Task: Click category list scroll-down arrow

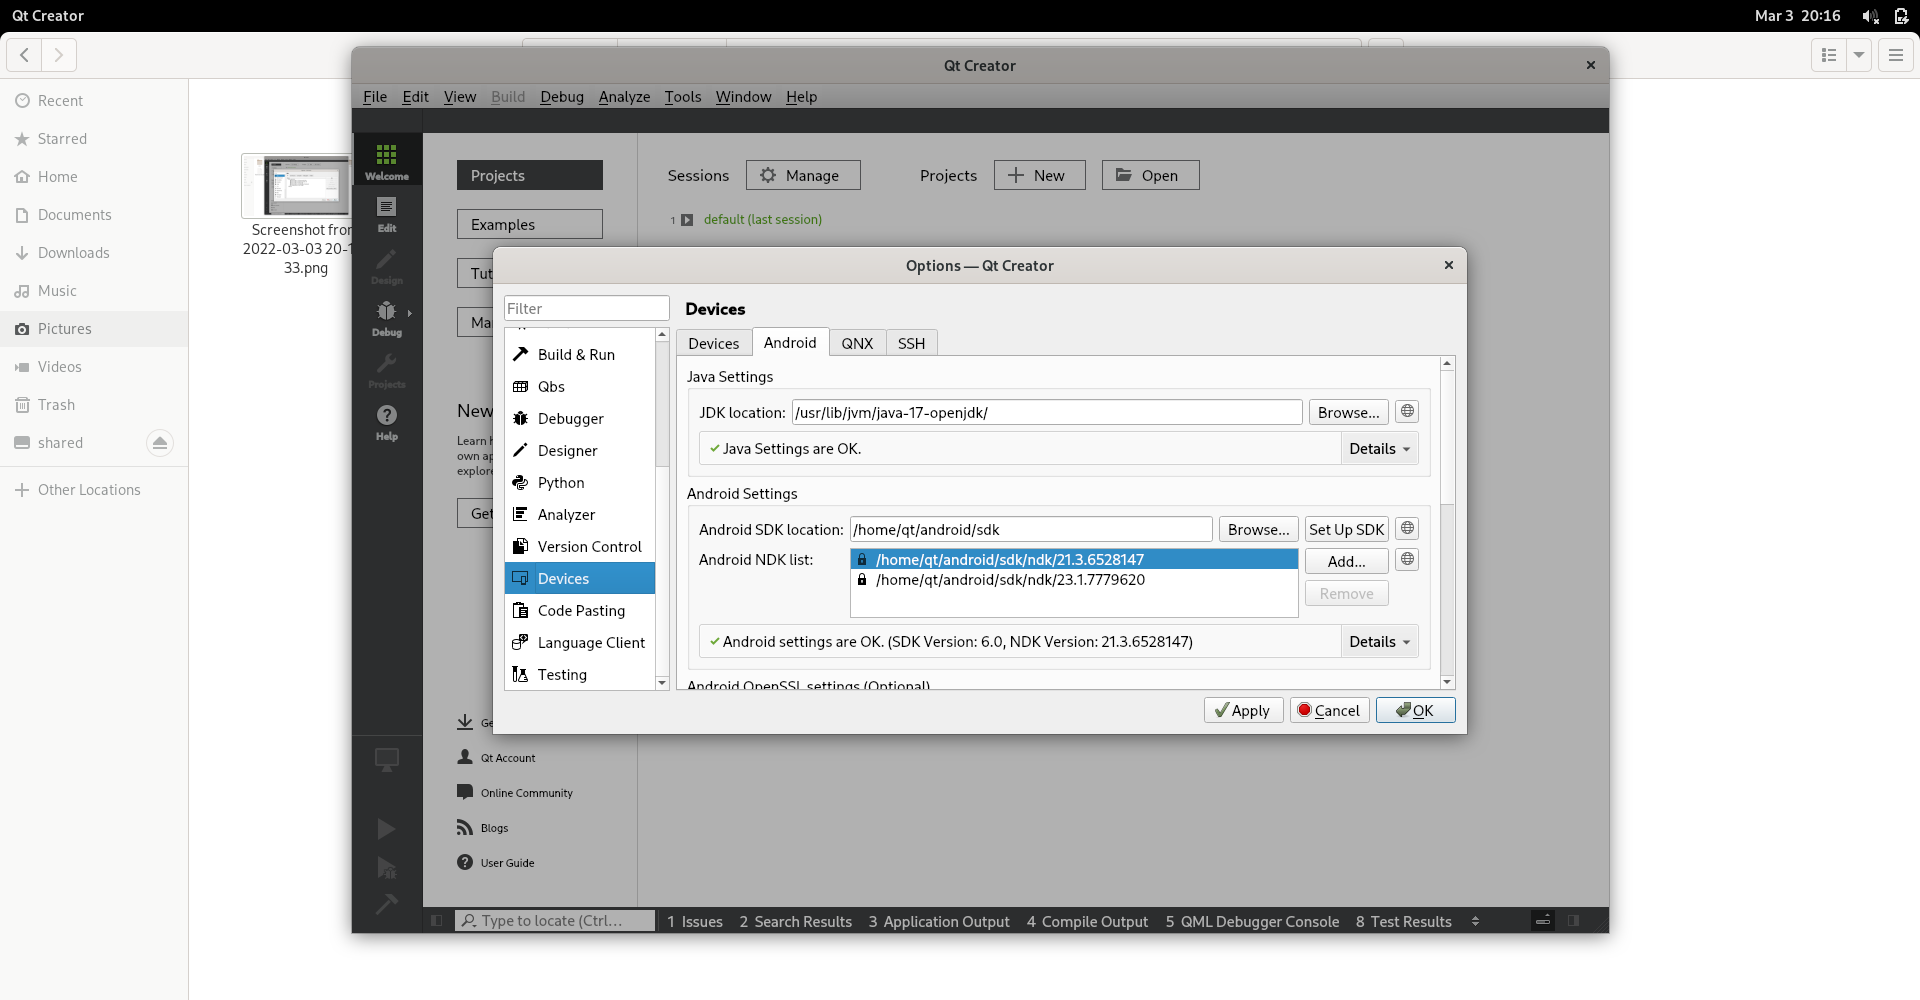Action: pos(662,683)
